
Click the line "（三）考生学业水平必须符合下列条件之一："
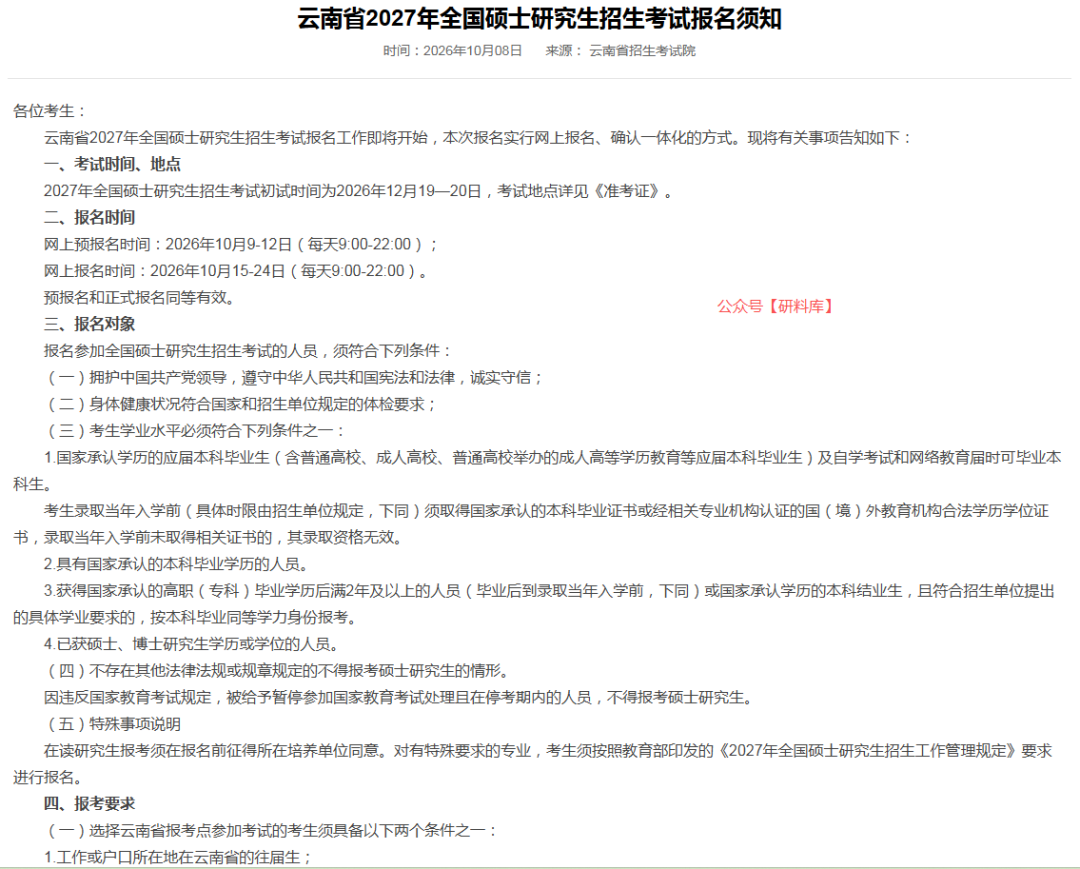(x=196, y=431)
